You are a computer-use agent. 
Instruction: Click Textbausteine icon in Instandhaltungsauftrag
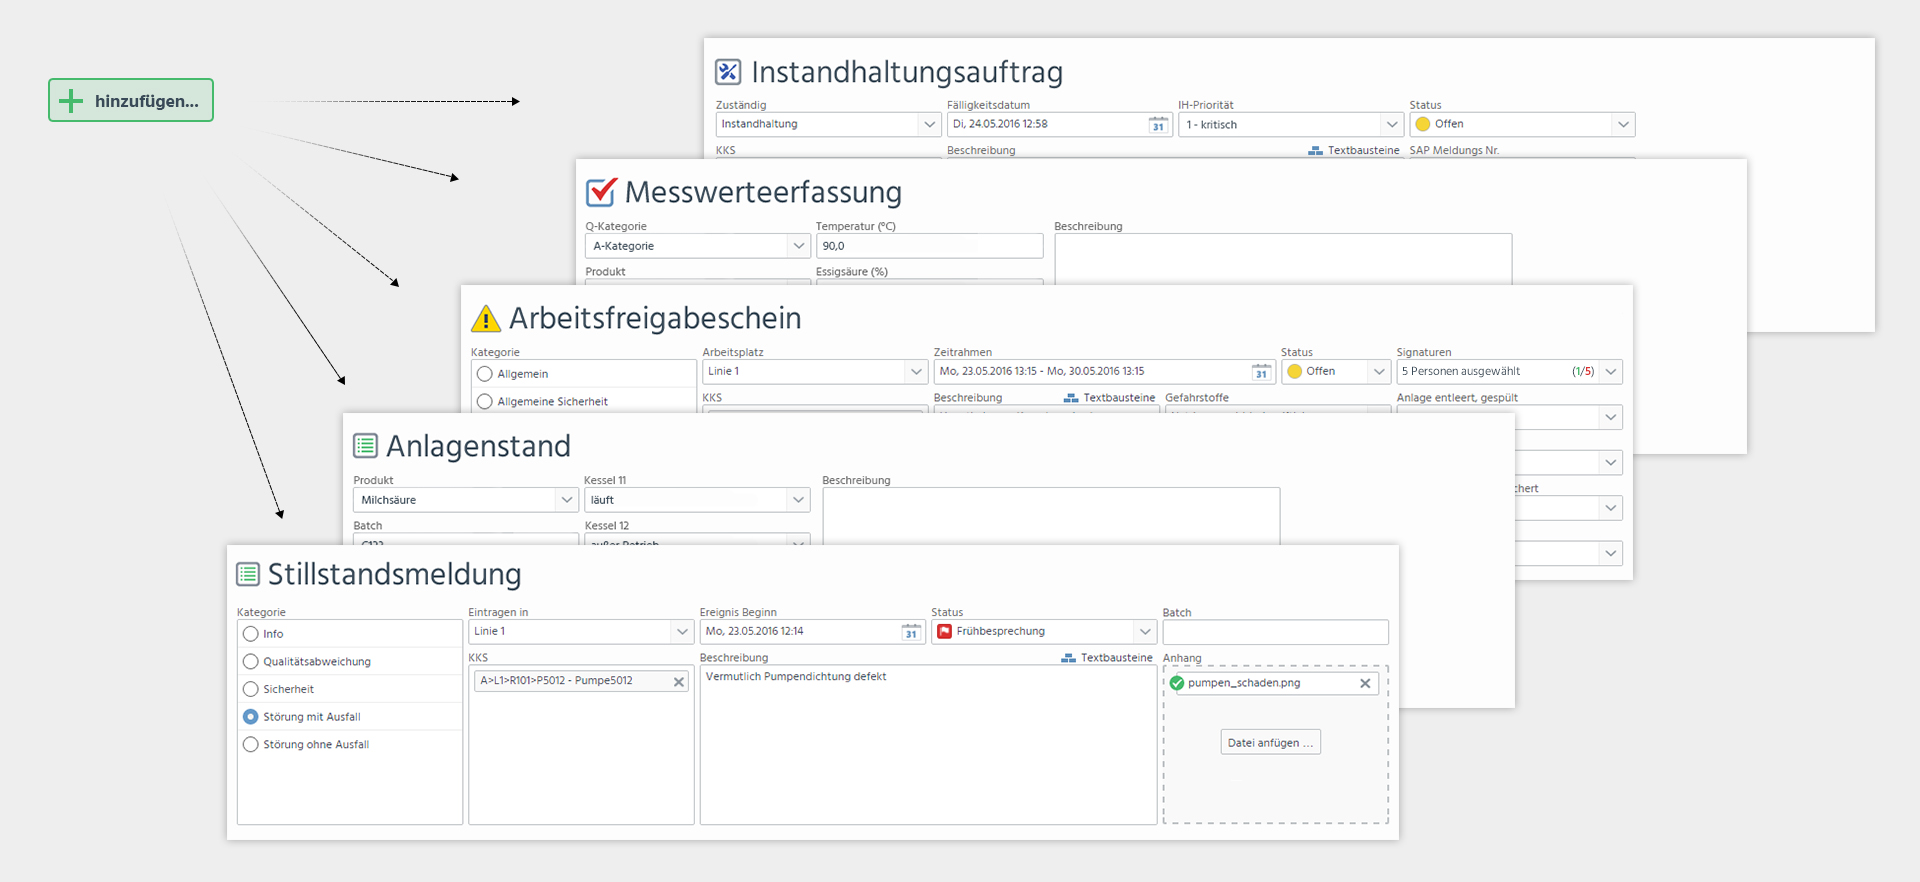tap(1315, 151)
